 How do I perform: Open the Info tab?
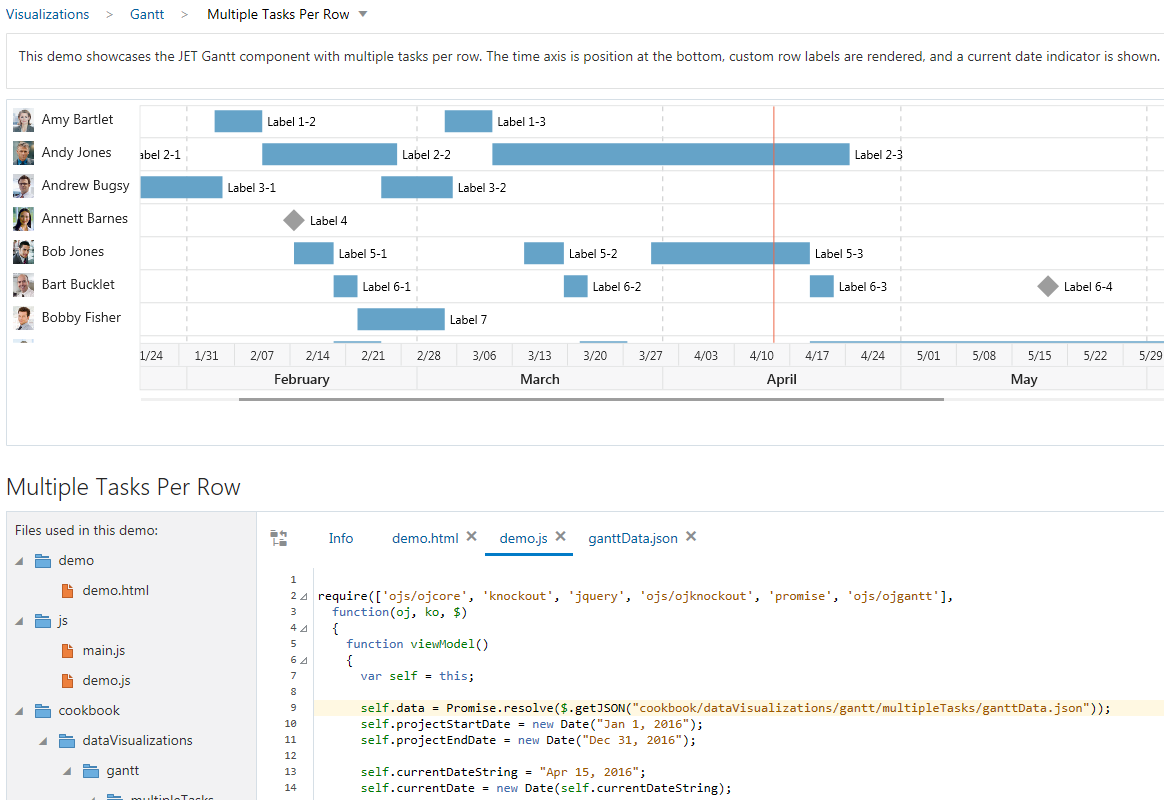340,537
